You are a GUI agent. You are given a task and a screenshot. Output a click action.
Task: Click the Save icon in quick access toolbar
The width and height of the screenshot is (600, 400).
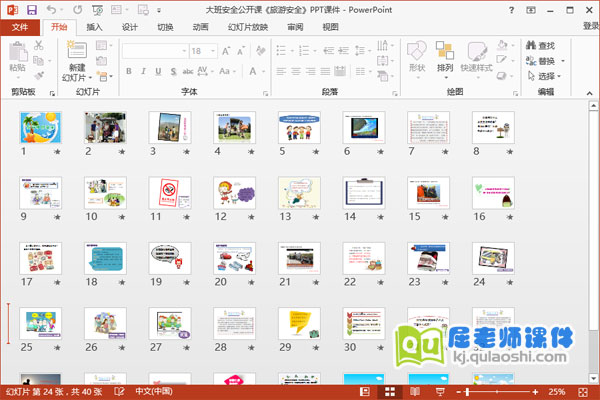pos(32,9)
